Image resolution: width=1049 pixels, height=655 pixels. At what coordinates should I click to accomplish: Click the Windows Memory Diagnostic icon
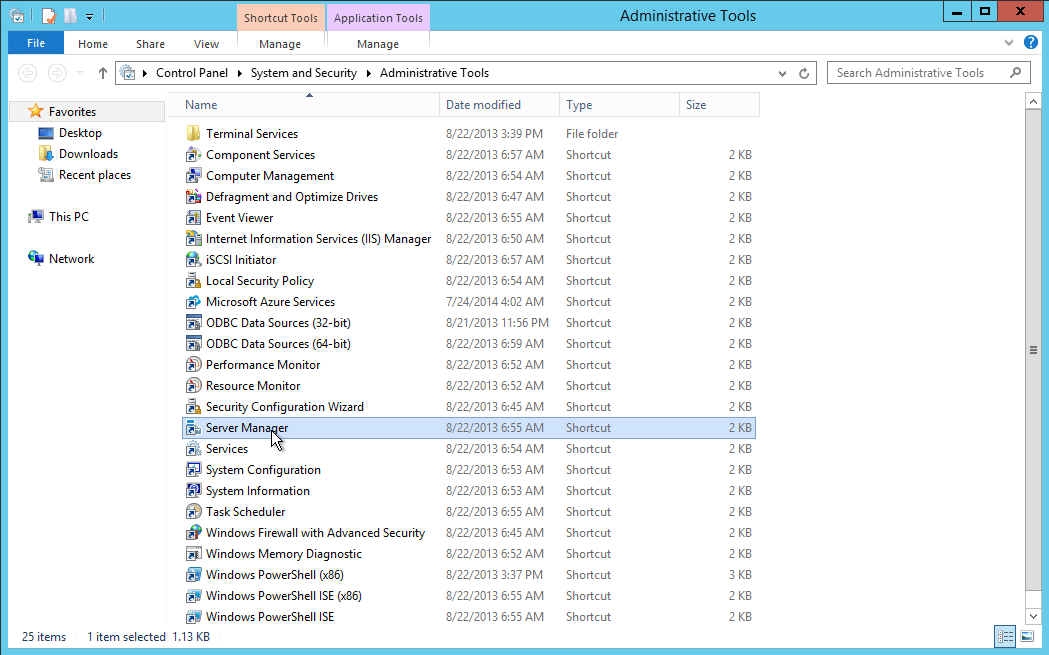pyautogui.click(x=193, y=554)
